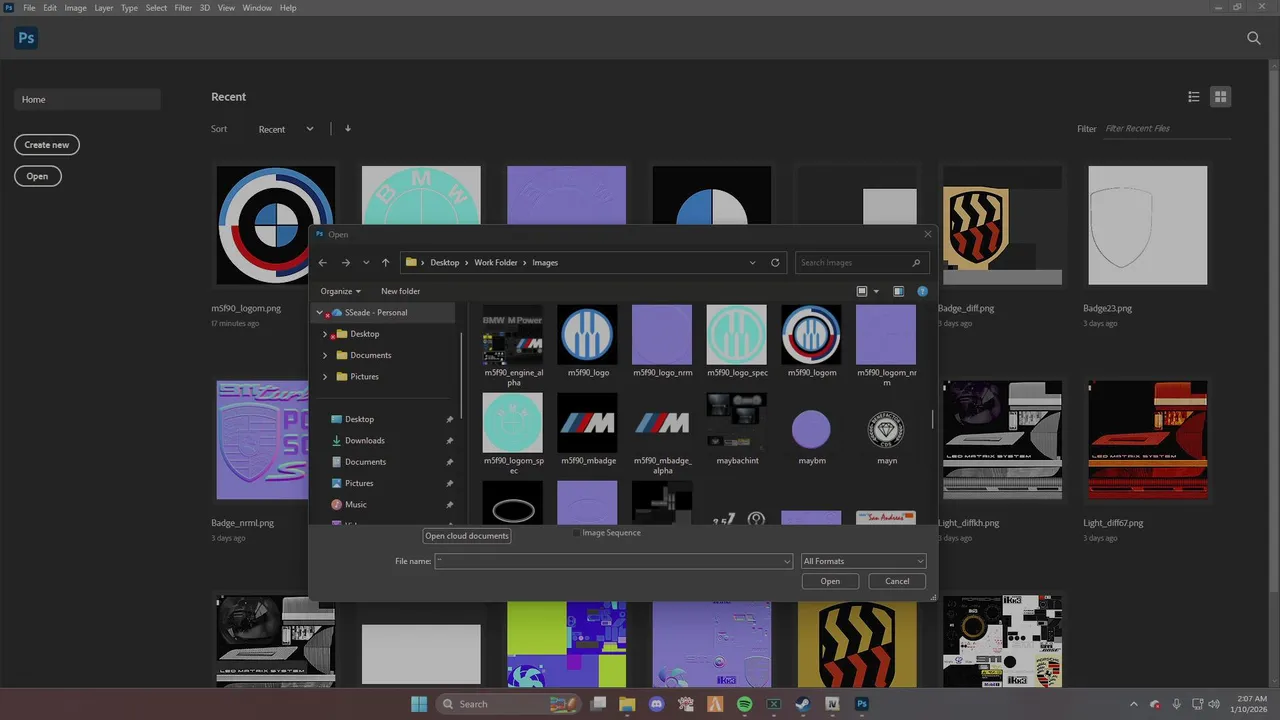1280x720 pixels.
Task: Open Excel from the taskbar
Action: coord(773,704)
